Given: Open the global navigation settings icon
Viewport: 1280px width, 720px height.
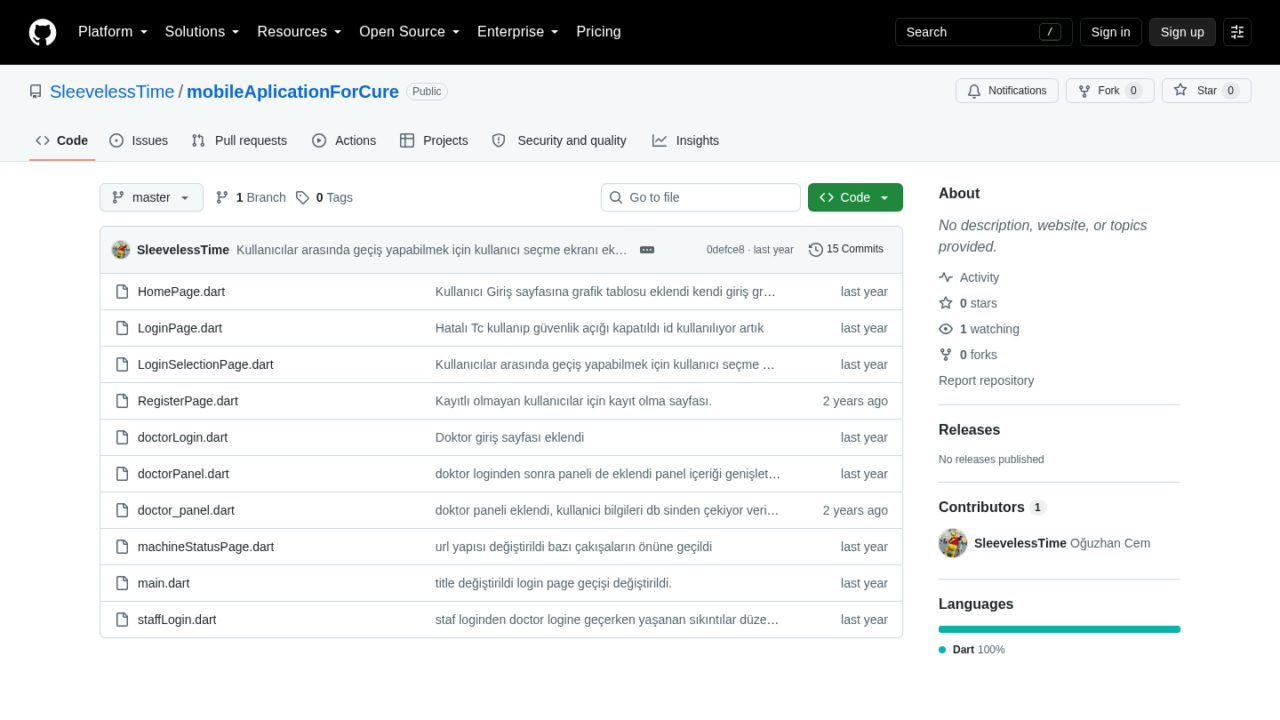Looking at the screenshot, I should 1237,32.
